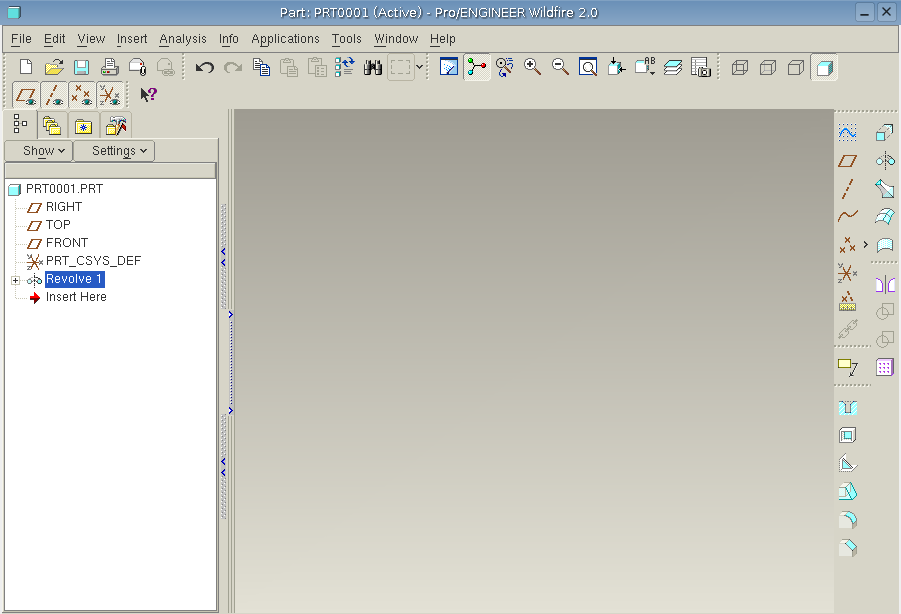Open the Tools menu
This screenshot has height=614, width=901.
tap(346, 39)
